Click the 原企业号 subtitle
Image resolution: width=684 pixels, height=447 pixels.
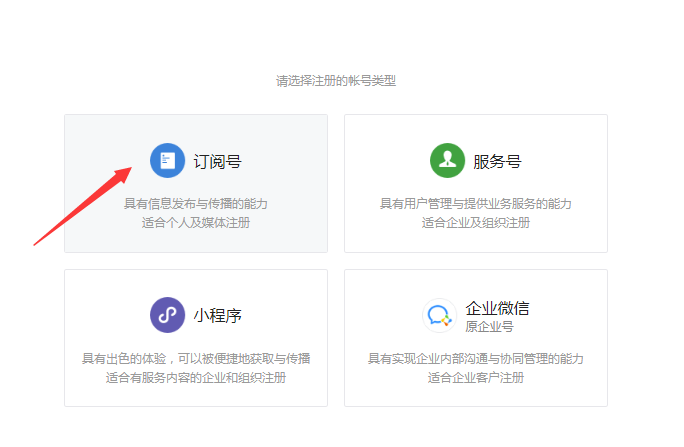pos(489,327)
